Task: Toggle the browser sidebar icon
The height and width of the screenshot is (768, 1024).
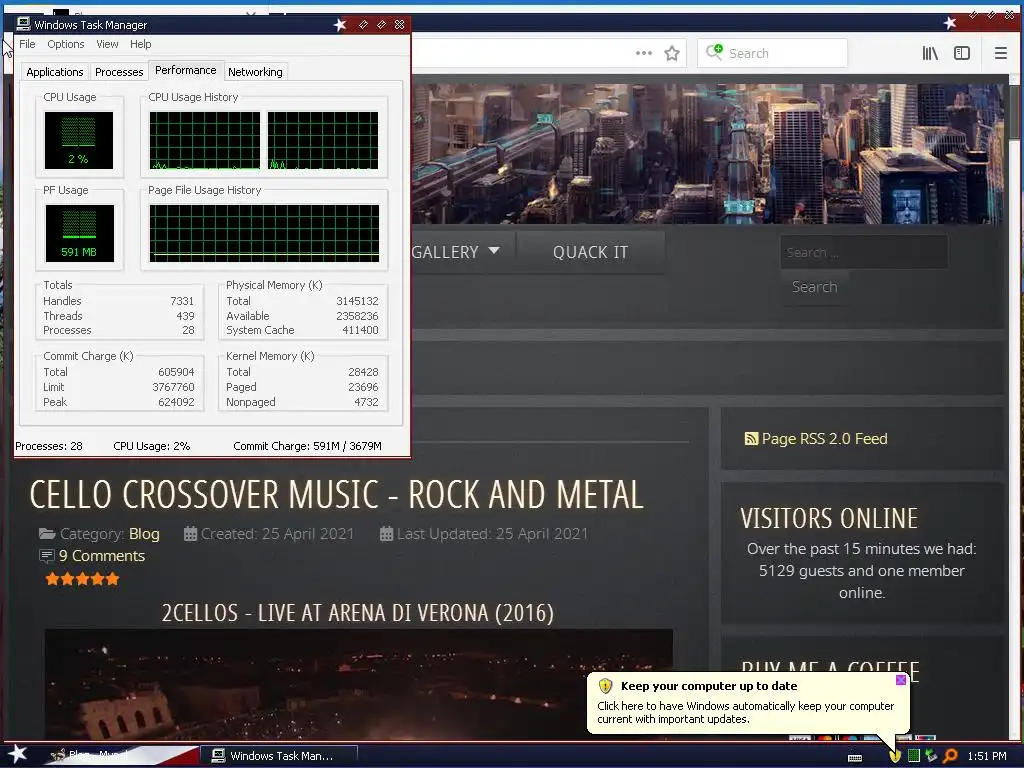Action: [962, 53]
